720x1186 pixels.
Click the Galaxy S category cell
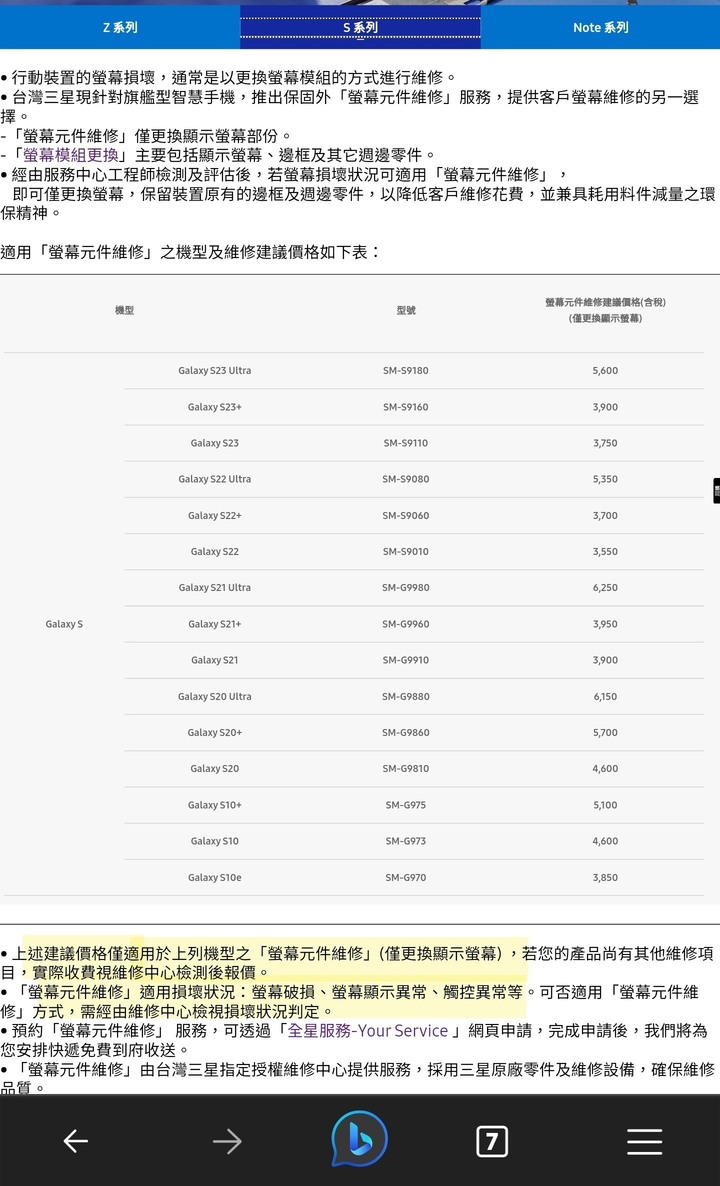[x=64, y=624]
